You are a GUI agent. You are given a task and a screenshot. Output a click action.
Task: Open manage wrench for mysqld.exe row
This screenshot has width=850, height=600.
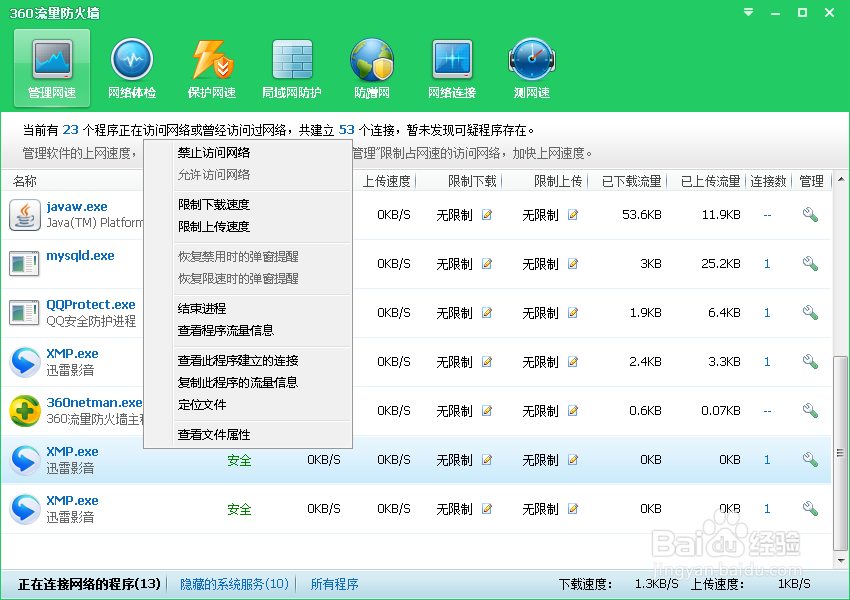[810, 264]
